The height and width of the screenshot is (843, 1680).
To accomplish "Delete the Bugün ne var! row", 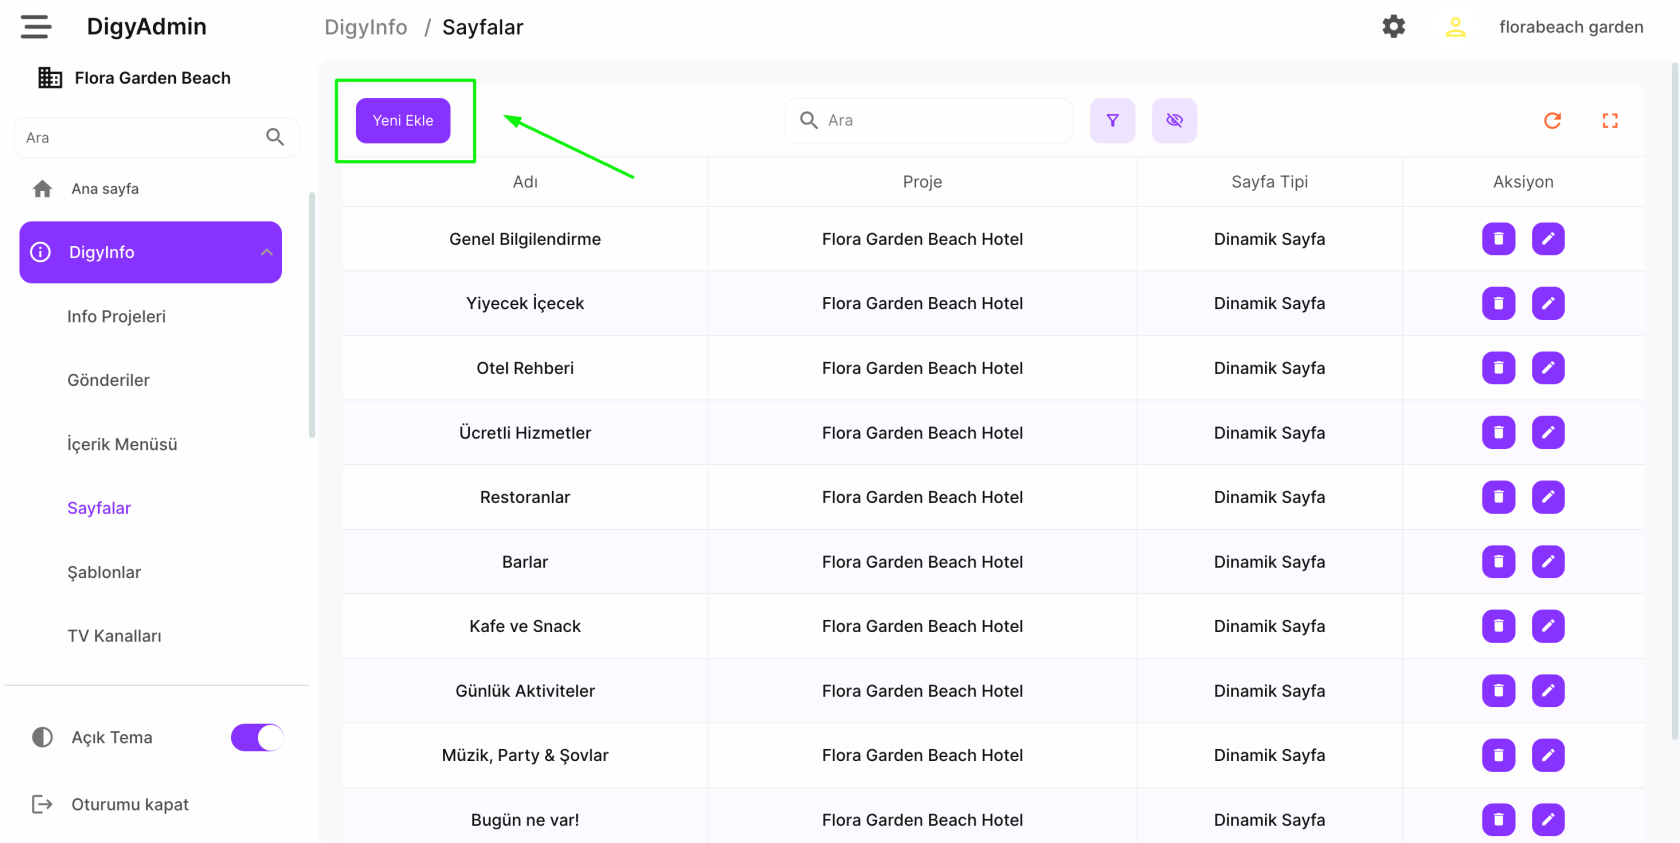I will click(1498, 820).
